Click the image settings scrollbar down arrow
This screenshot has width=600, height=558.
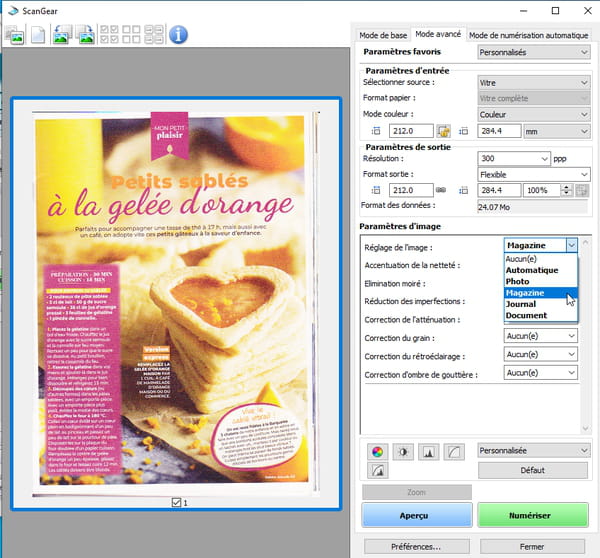[585, 429]
